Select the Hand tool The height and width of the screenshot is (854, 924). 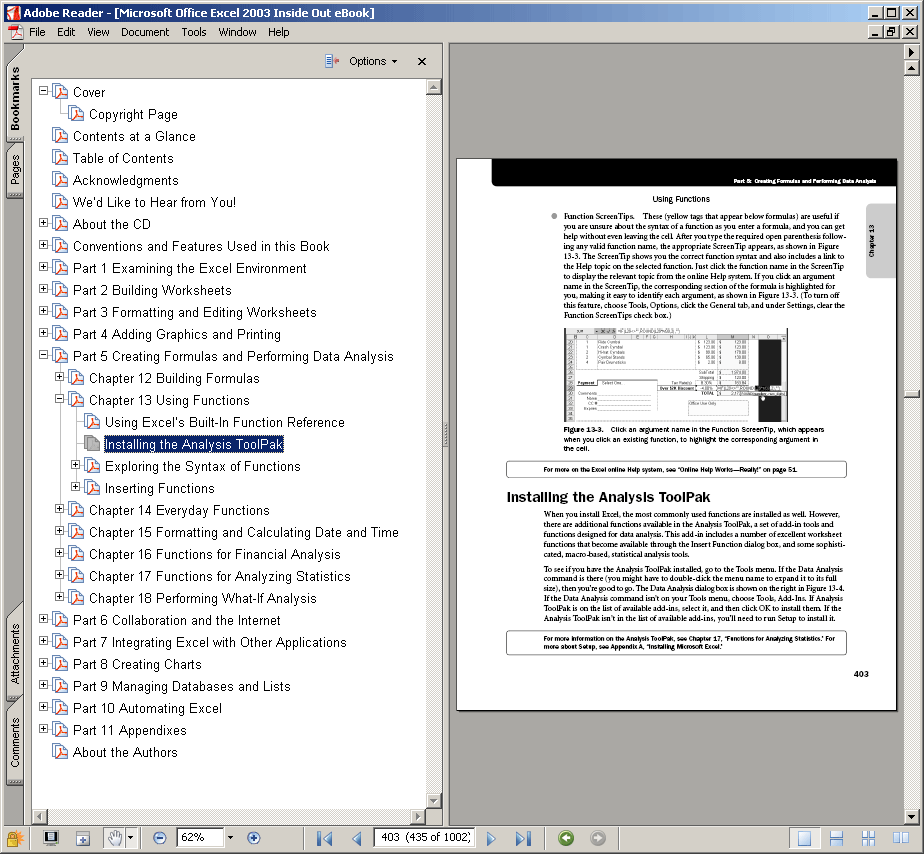(114, 837)
